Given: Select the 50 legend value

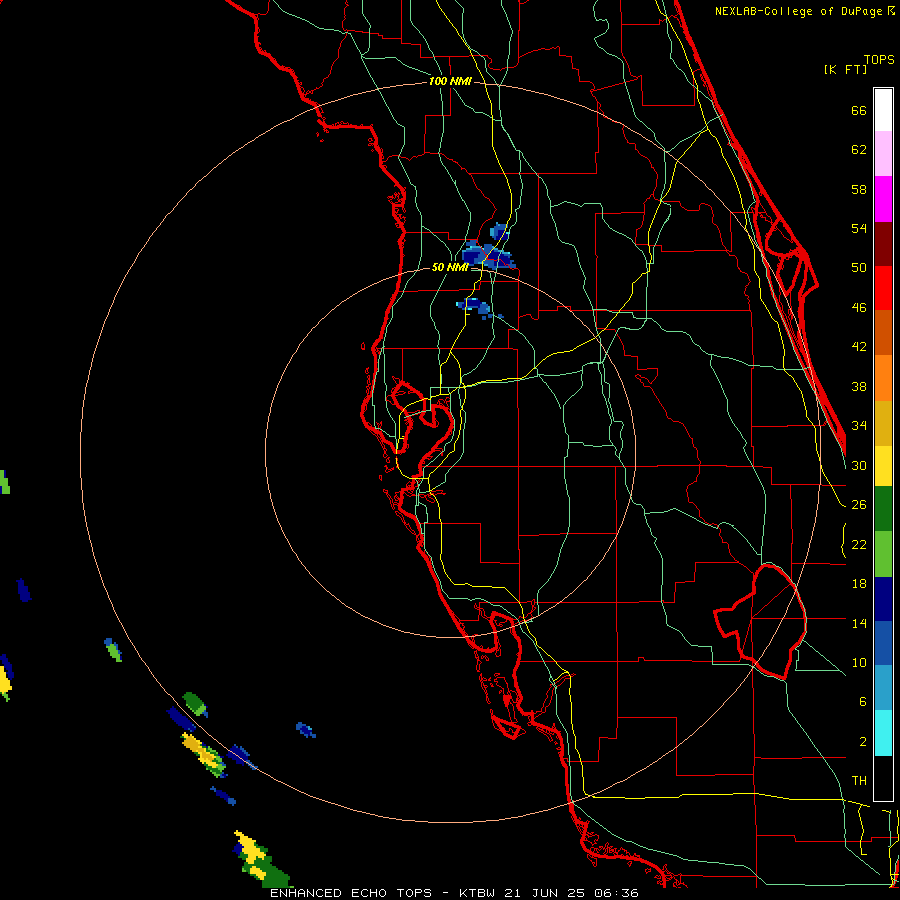Looking at the screenshot, I should (x=859, y=268).
